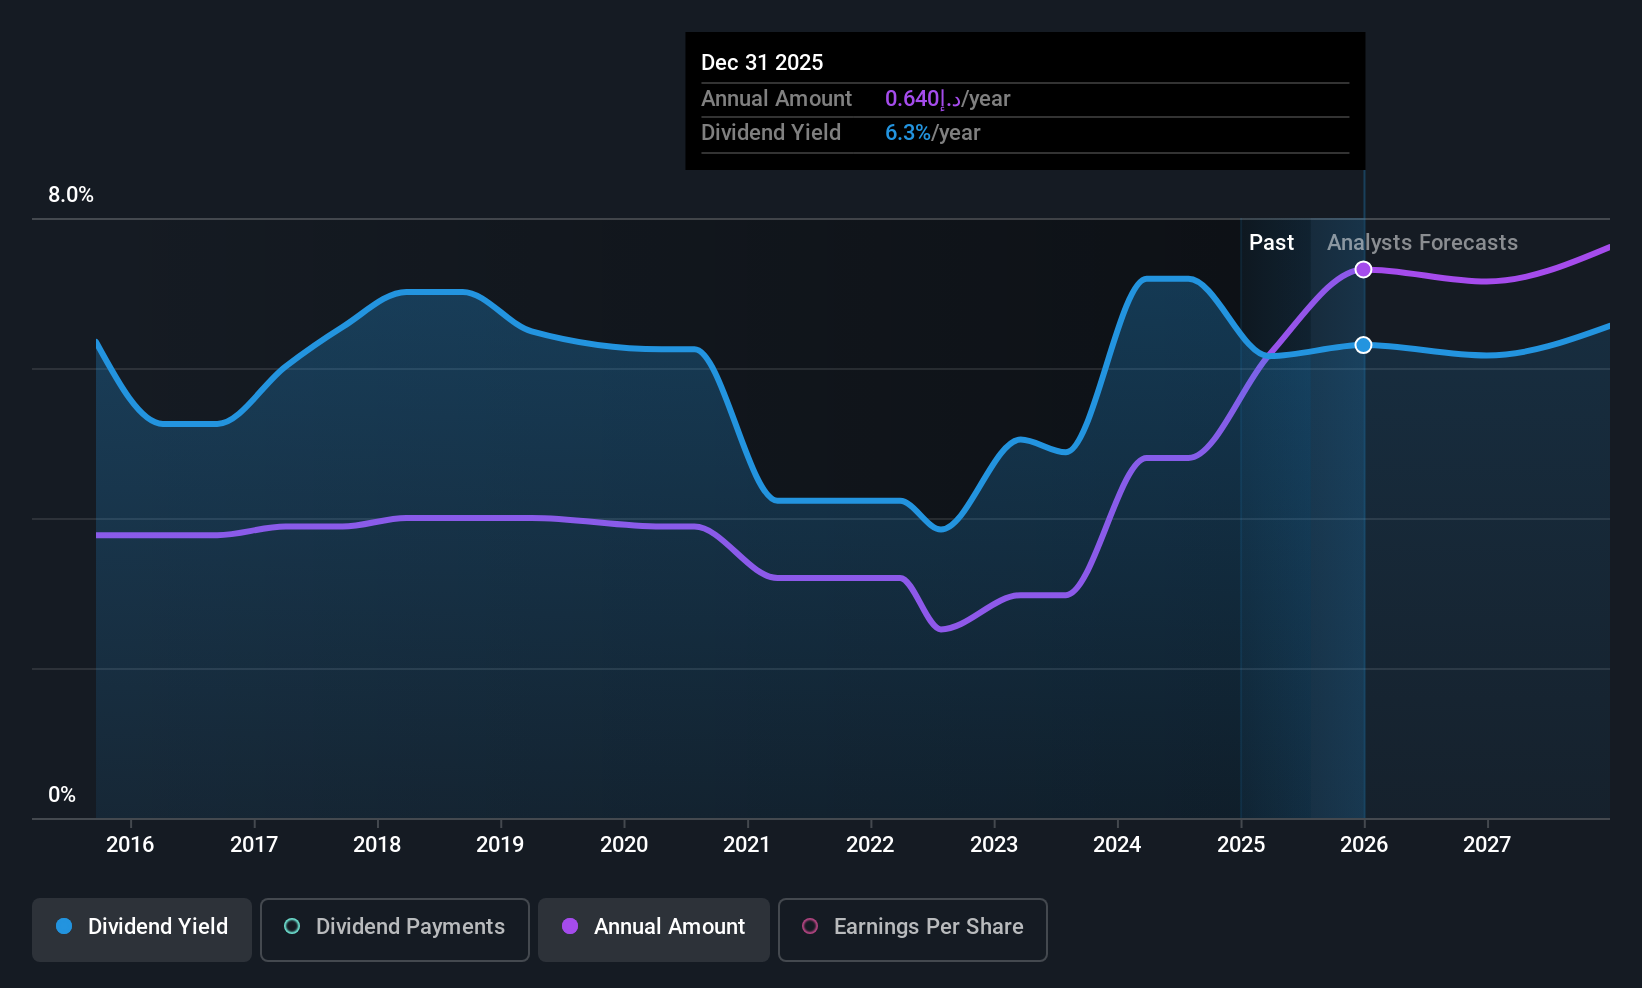Screen dimensions: 1642x988
Task: Click the Analysts Forecasts label
Action: 1422,242
